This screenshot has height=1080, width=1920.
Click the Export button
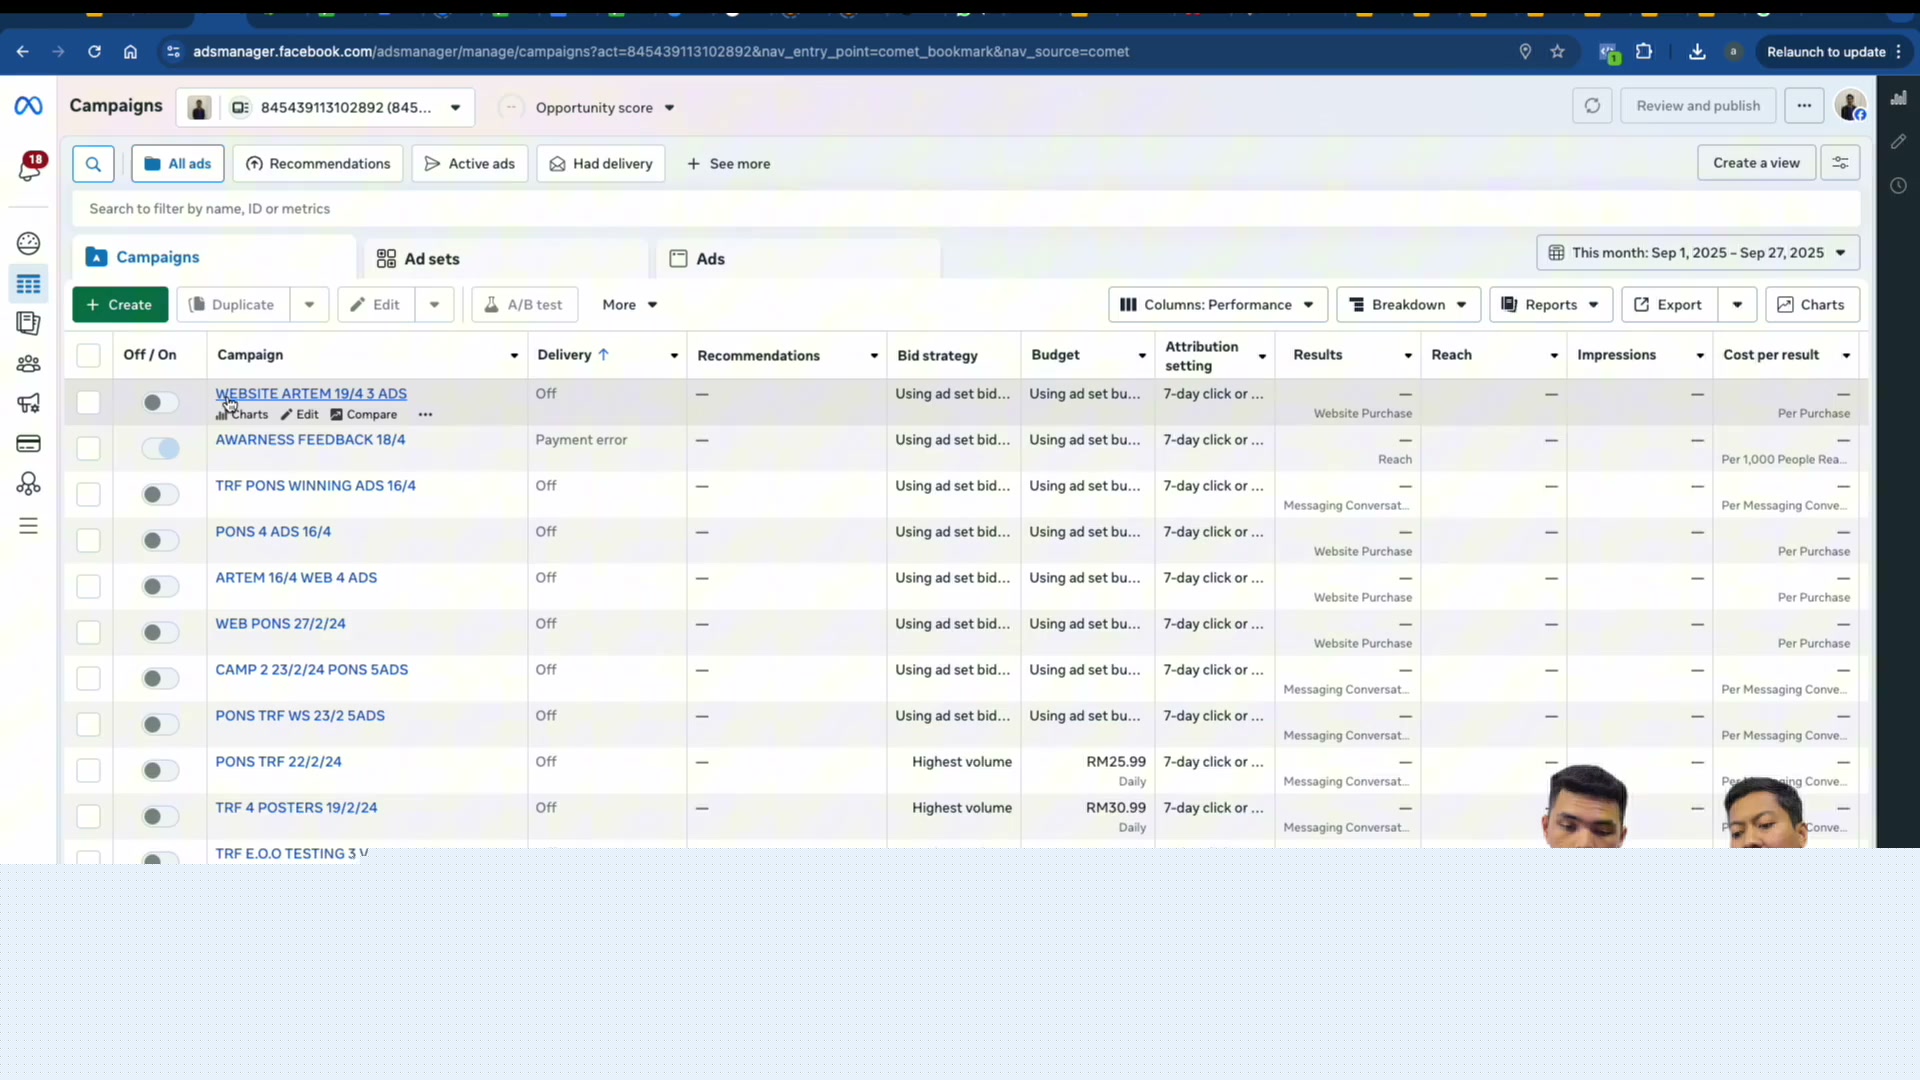coord(1668,305)
